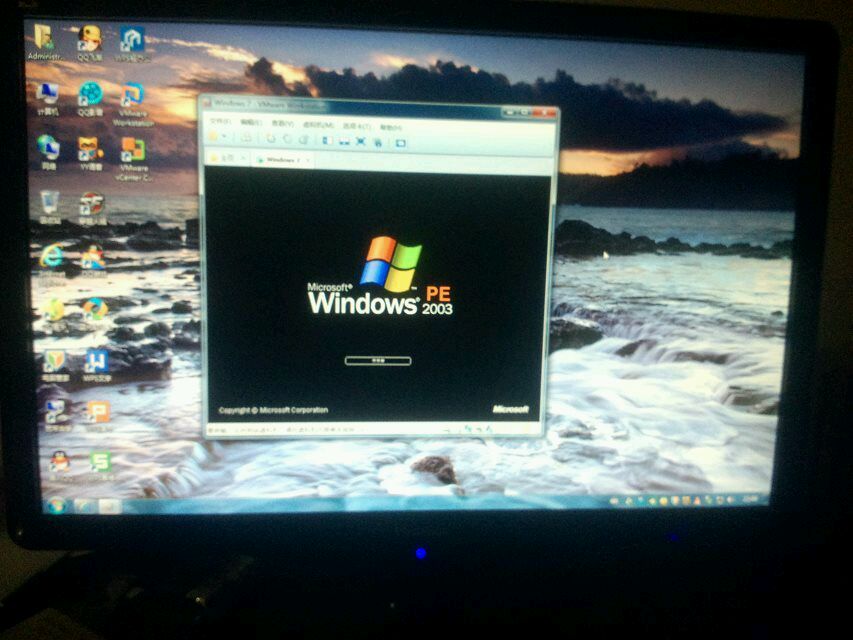The image size is (853, 640).
Task: Expand the power options dropdown arrow
Action: 224,137
